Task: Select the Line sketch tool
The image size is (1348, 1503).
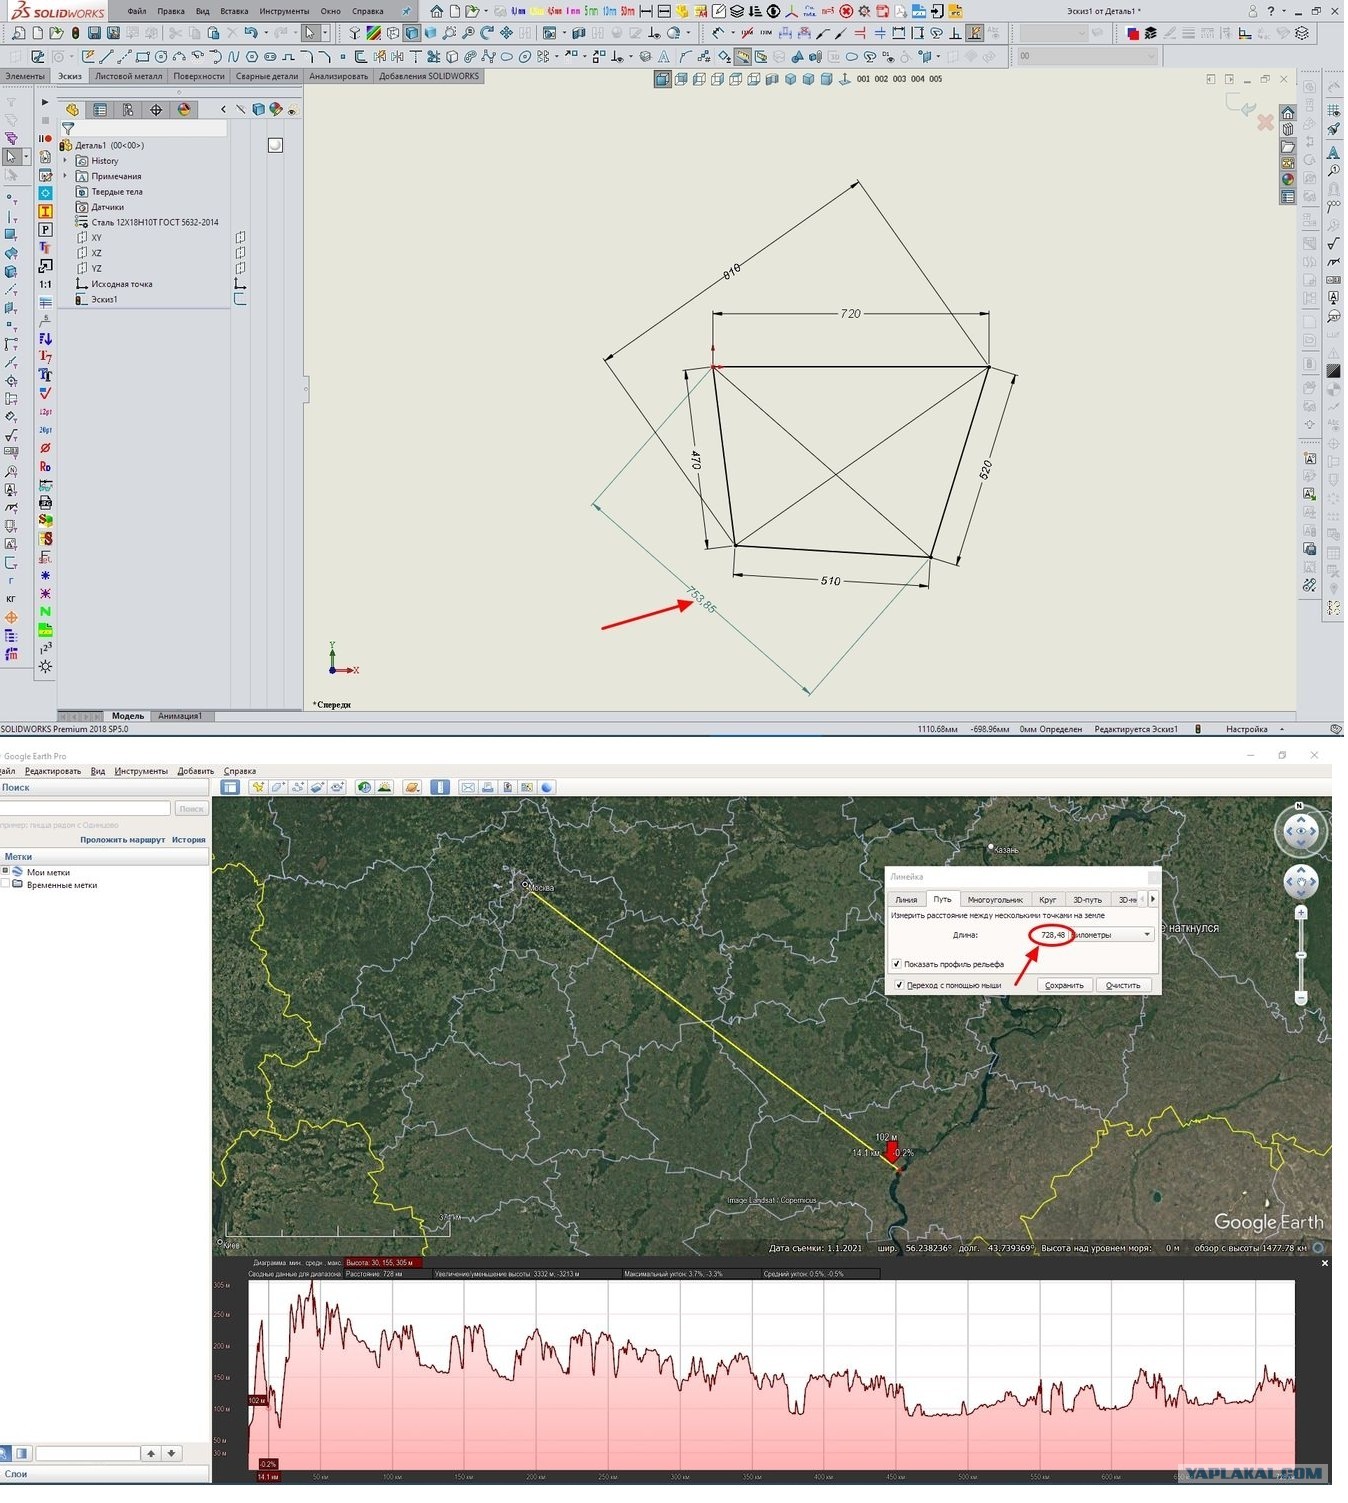Action: pyautogui.click(x=106, y=56)
